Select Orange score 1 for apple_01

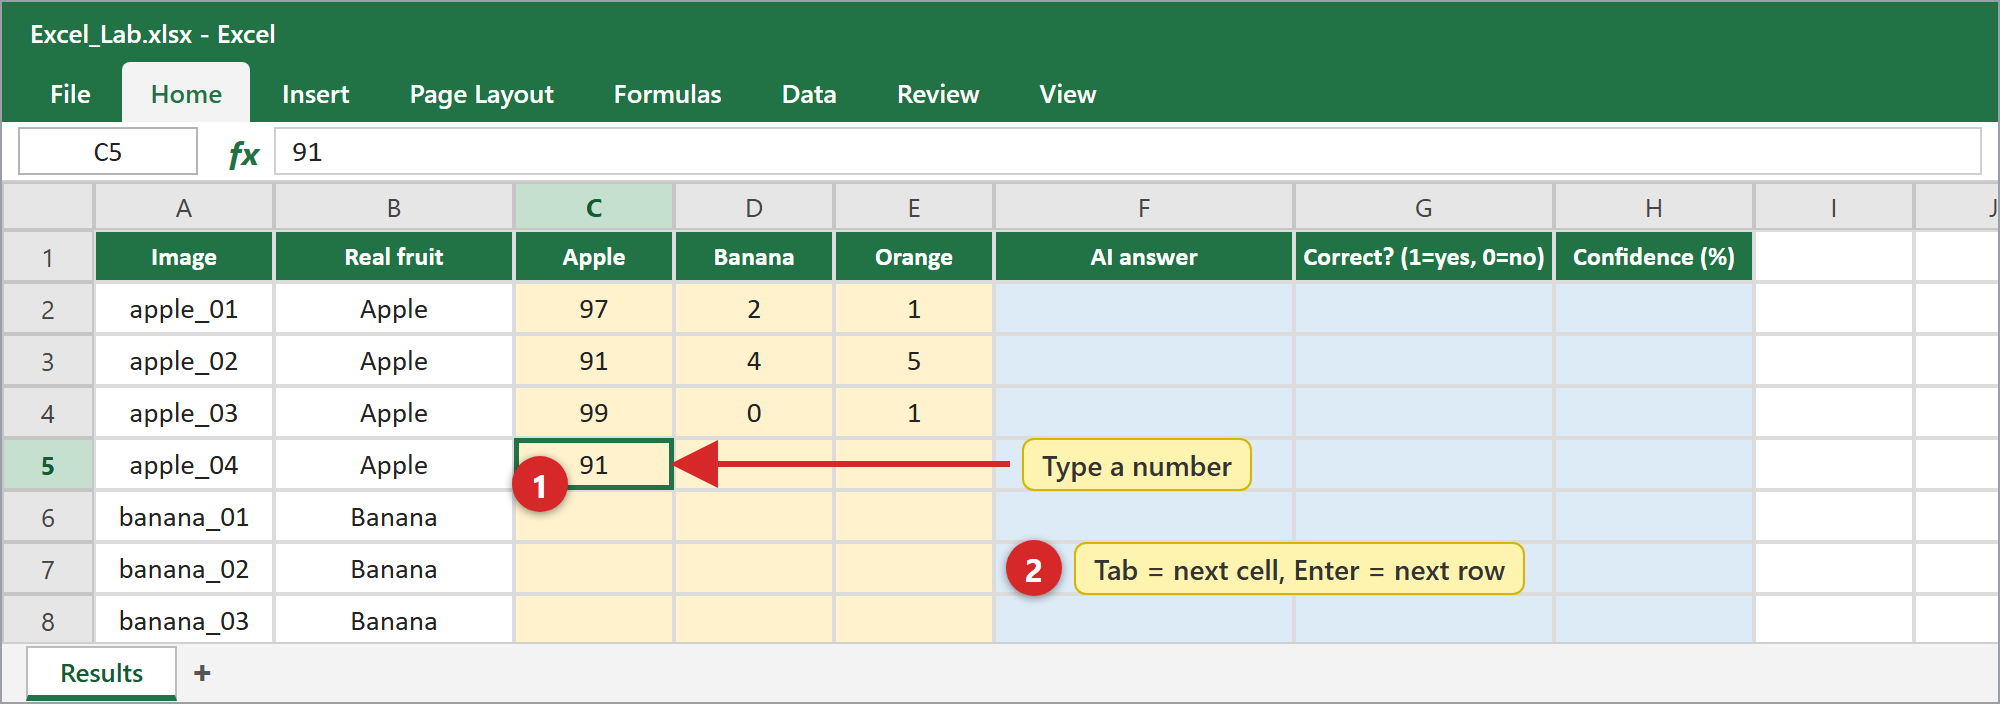coord(914,309)
